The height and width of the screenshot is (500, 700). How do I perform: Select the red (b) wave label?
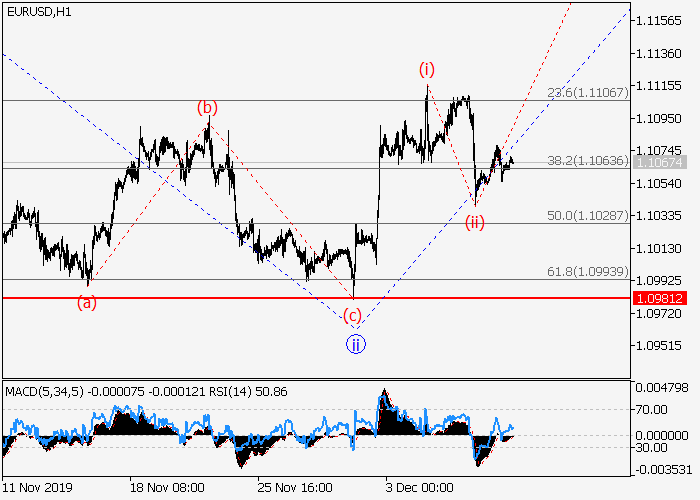point(207,107)
